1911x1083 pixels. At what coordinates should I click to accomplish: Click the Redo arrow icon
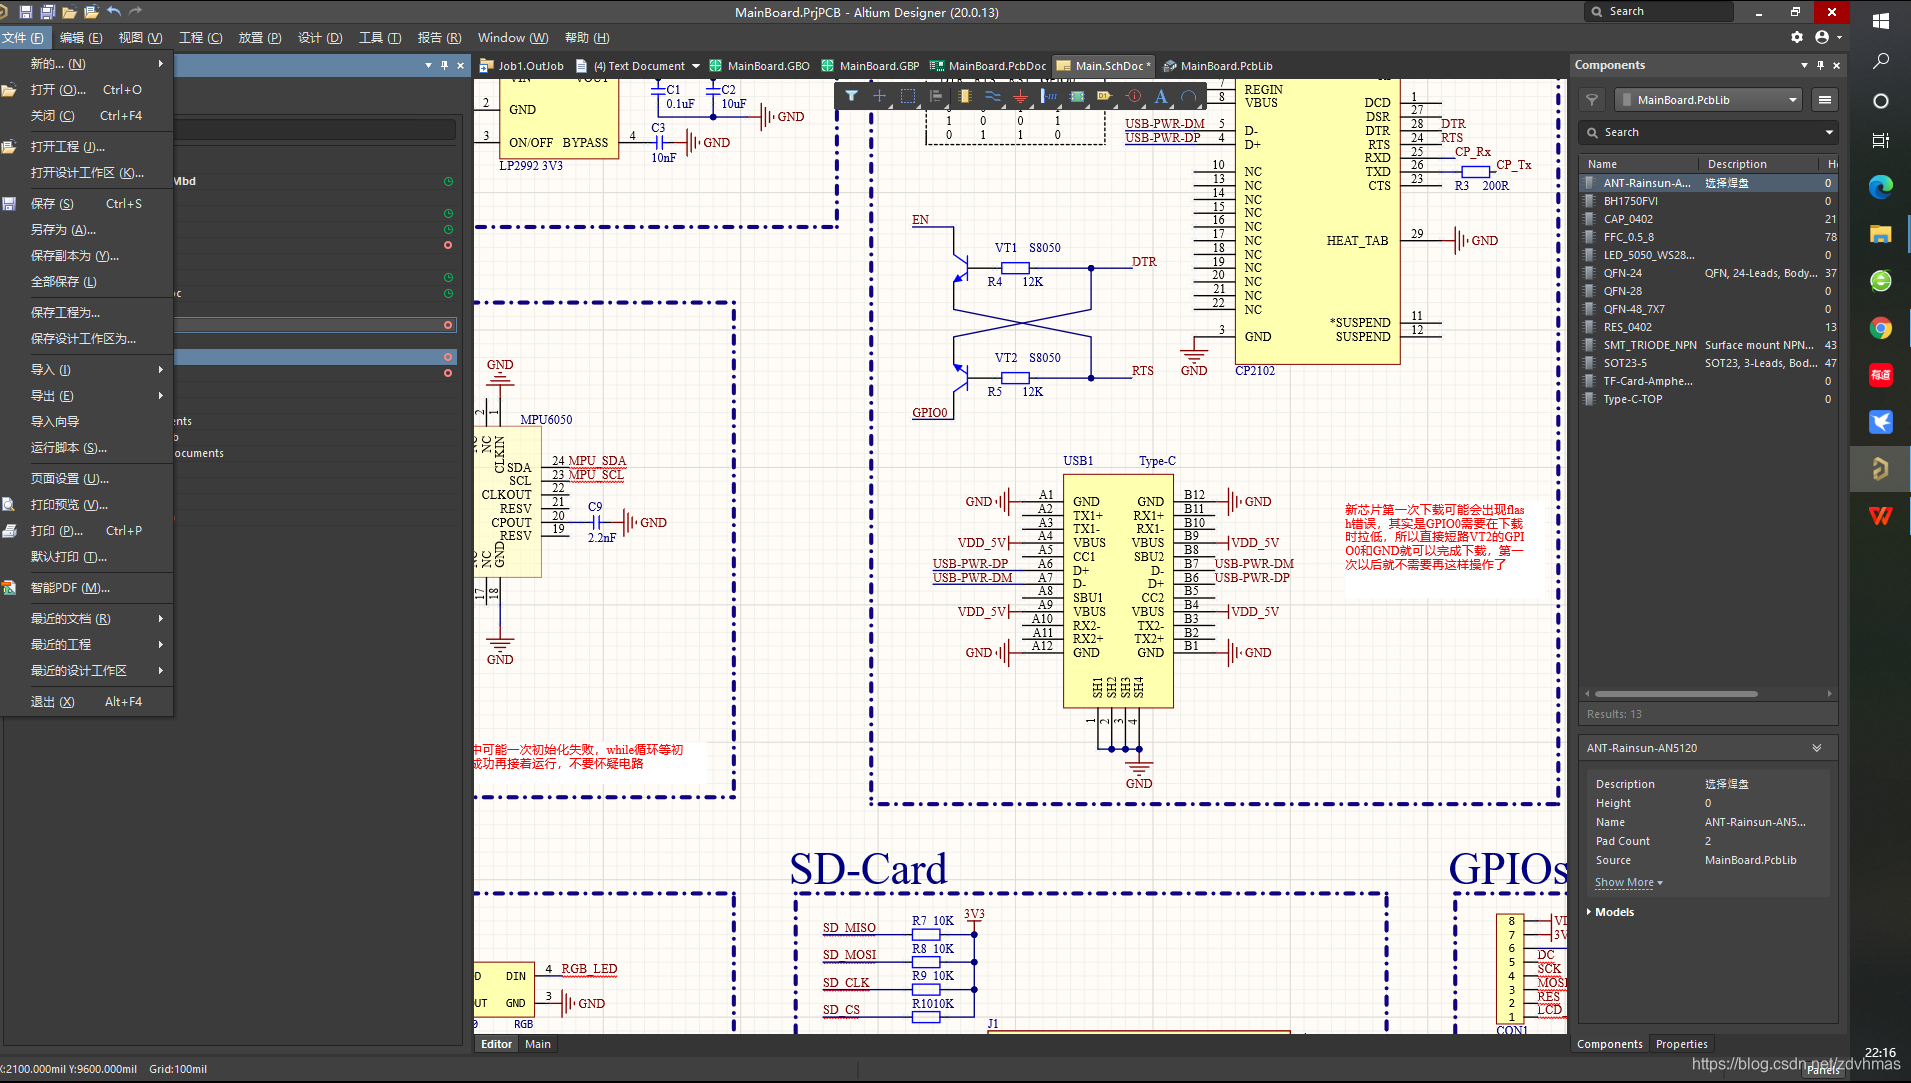coord(136,12)
